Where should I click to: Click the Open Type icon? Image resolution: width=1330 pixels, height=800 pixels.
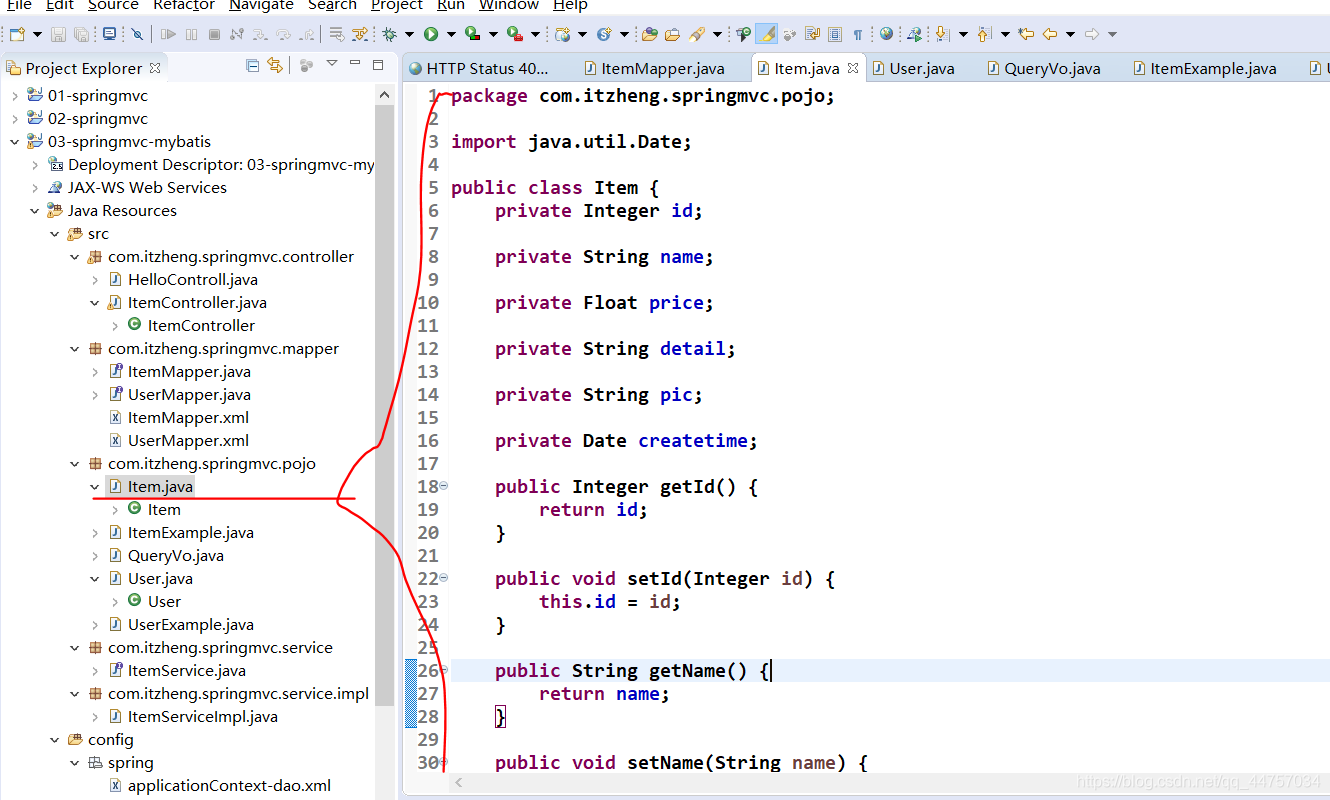650,34
